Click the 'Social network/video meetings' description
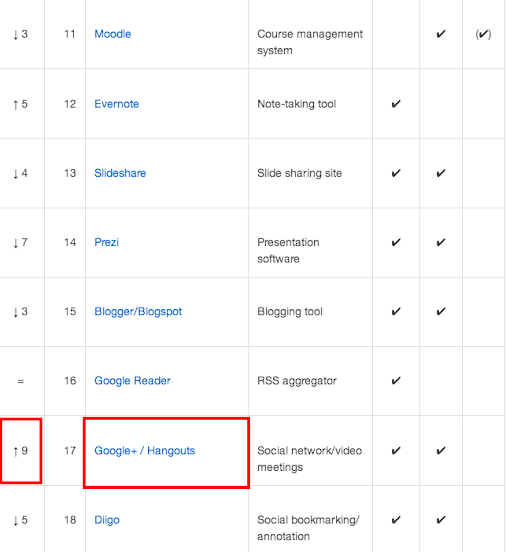 pos(310,459)
